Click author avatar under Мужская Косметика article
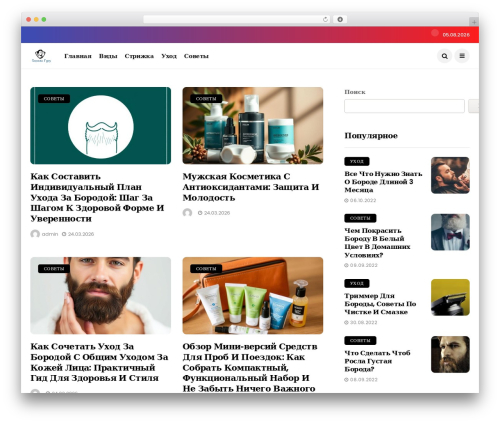 [x=187, y=213]
